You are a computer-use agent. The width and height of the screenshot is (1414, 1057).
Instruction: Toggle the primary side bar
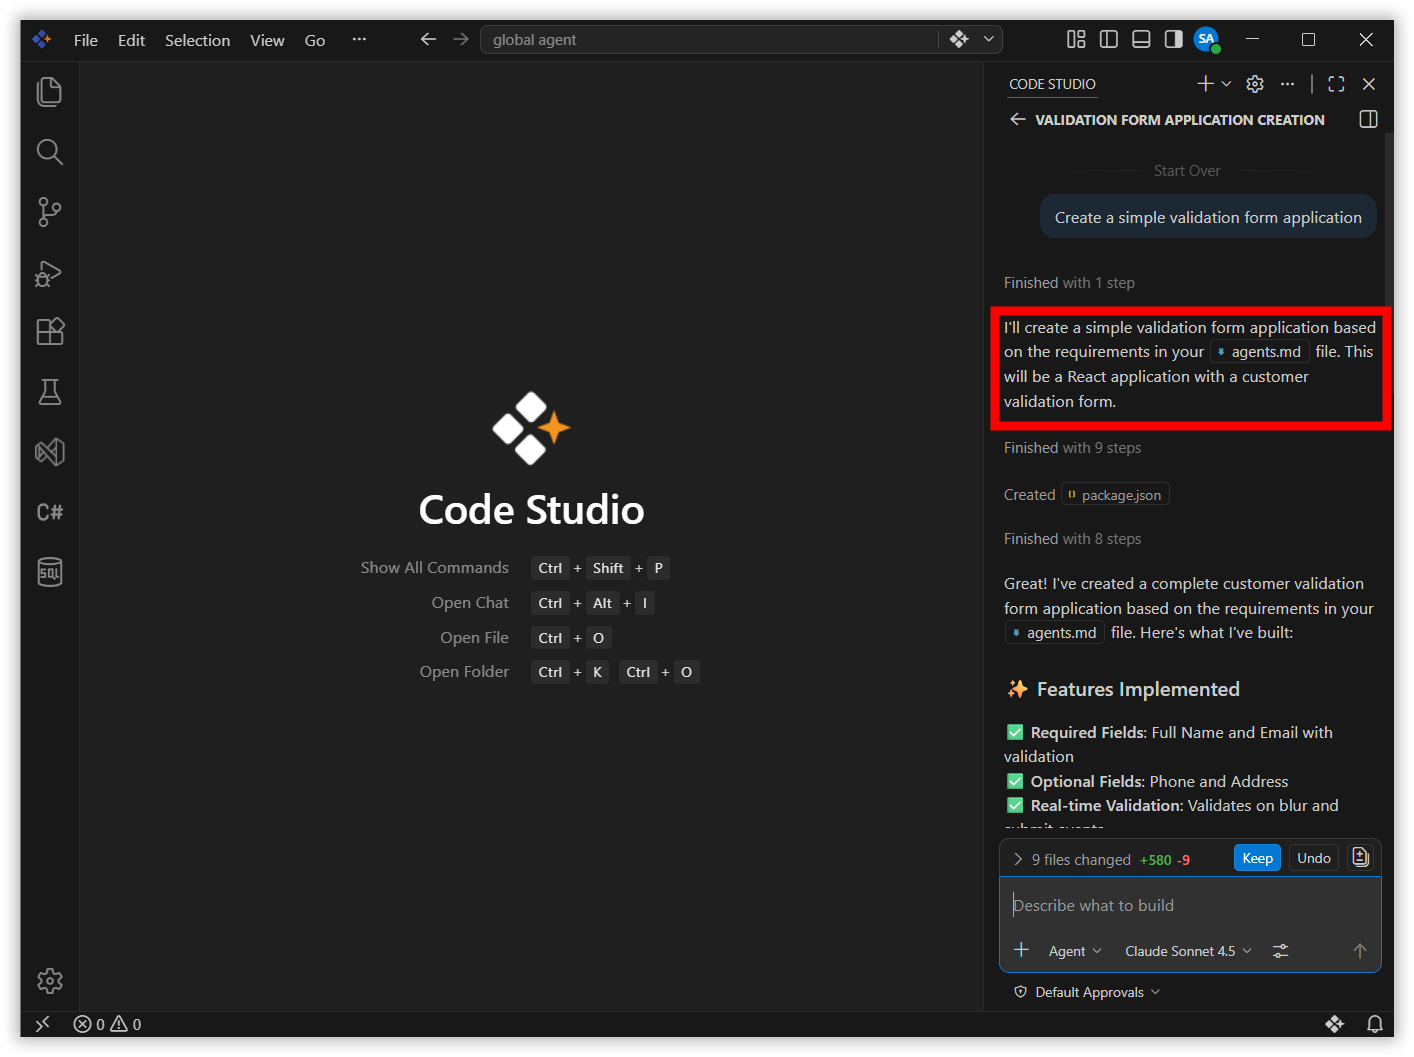click(1109, 39)
